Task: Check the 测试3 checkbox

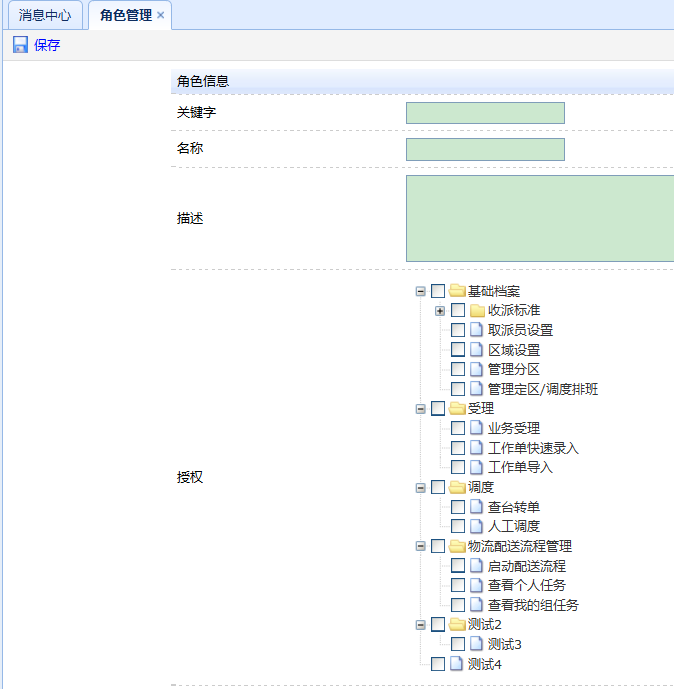Action: tap(458, 644)
